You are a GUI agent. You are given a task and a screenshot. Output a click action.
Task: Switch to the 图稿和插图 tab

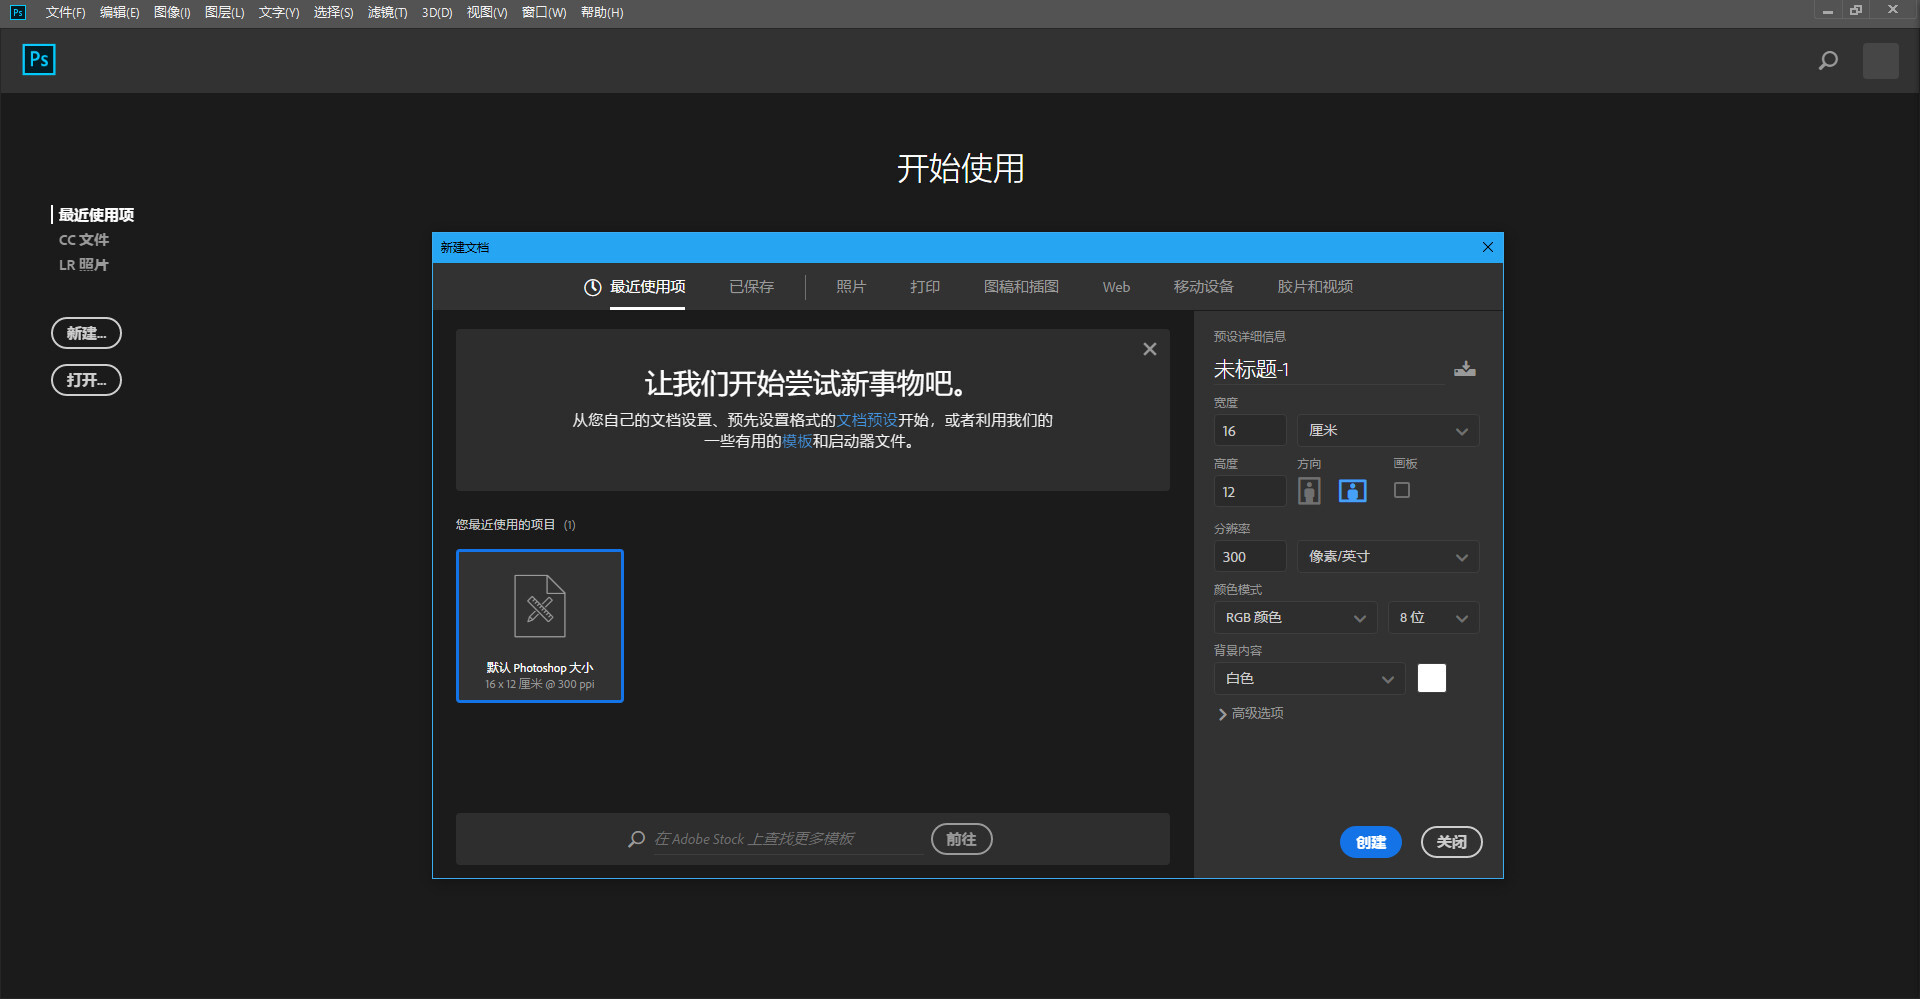pyautogui.click(x=1021, y=287)
